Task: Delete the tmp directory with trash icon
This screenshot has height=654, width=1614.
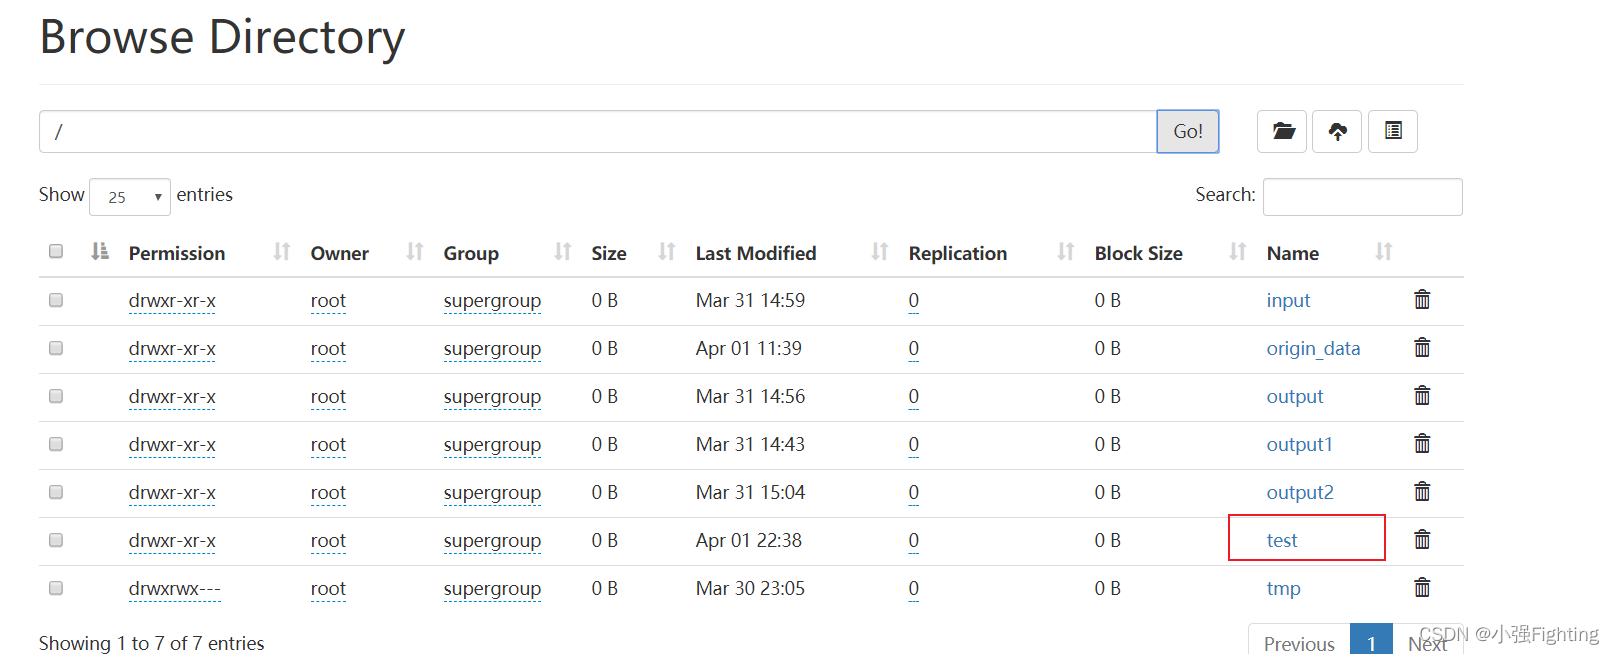Action: pos(1422,587)
